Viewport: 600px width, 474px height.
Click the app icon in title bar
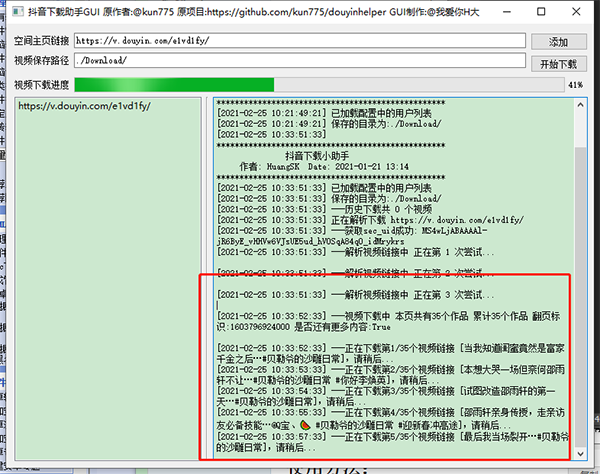(17, 12)
